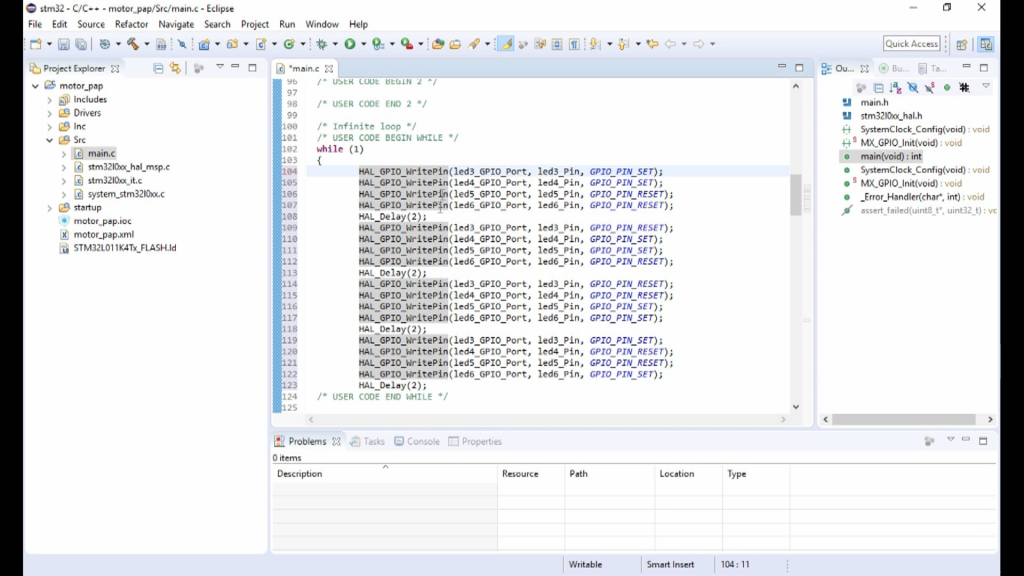The image size is (1024, 576).
Task: Open the Refactor menu
Action: 131,24
